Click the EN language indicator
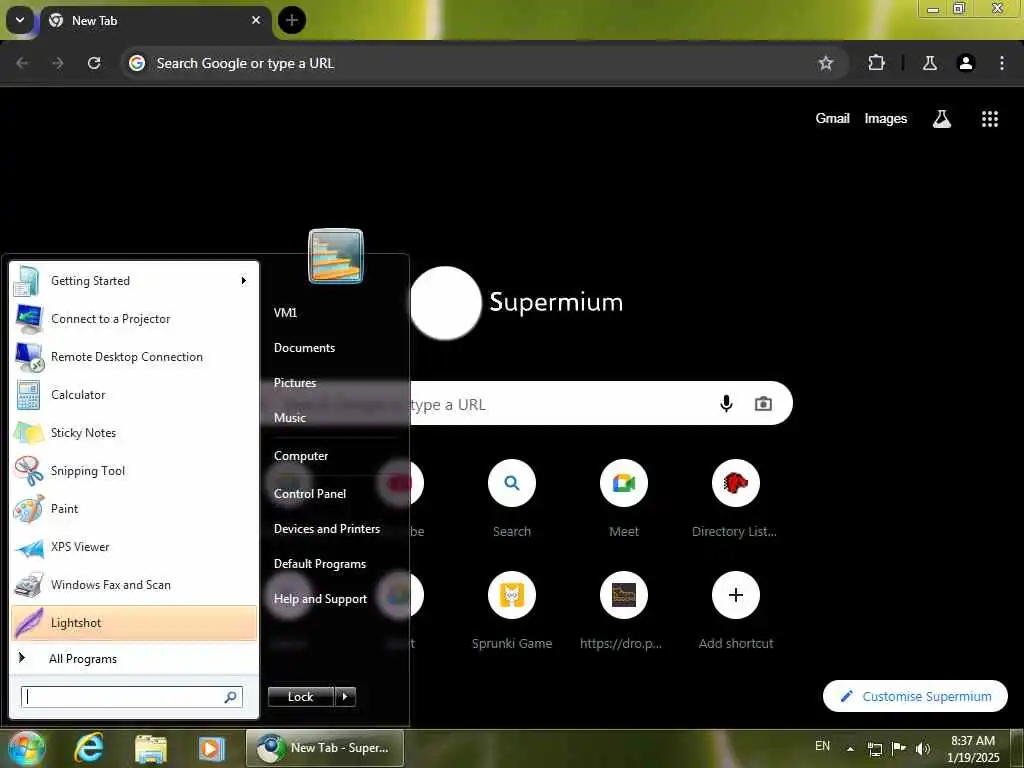1024x768 pixels. pos(822,746)
